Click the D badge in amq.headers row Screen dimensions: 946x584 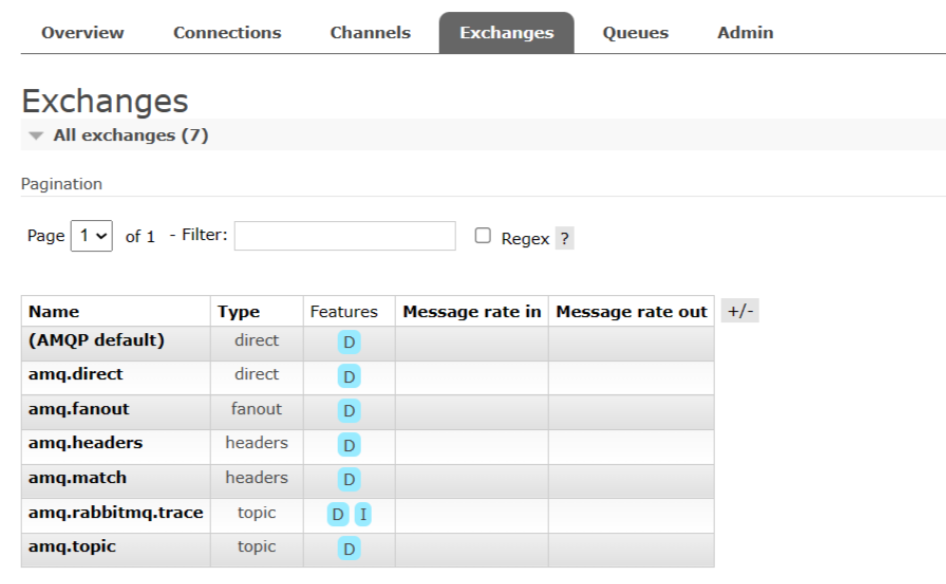[349, 445]
